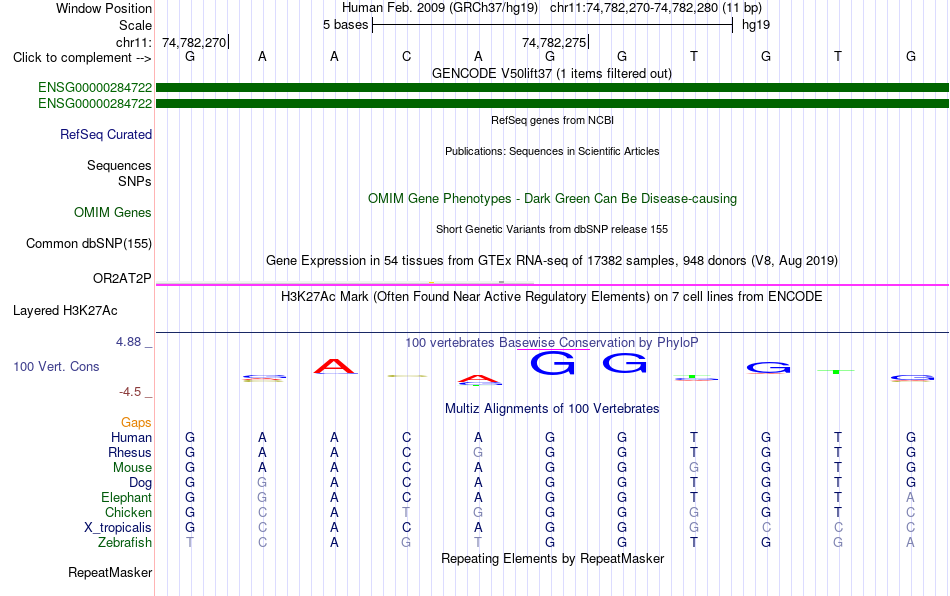950x596 pixels.
Task: Select the Elephant alignment row label
Action: pos(127,497)
